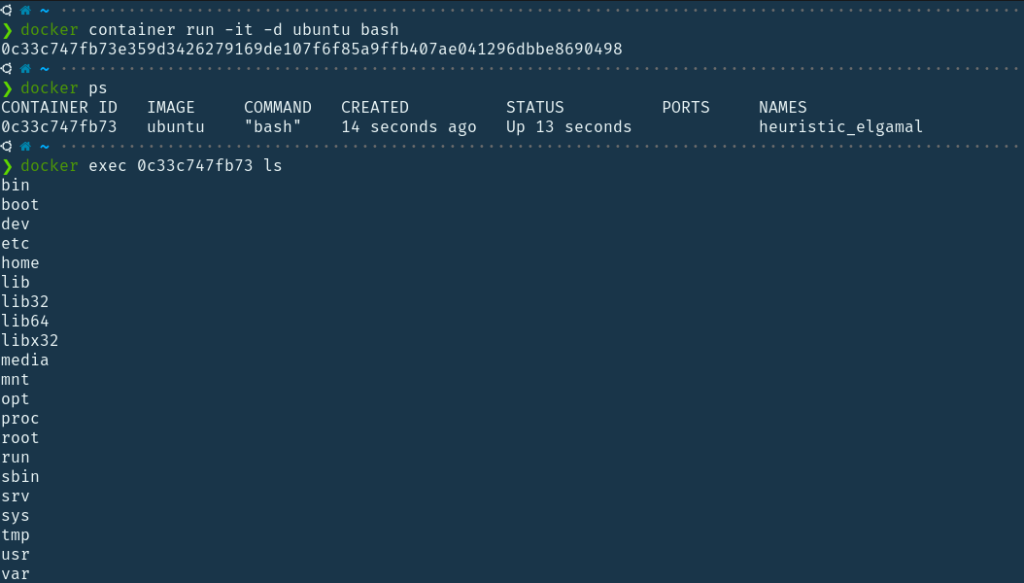Click the '14 seconds ago' created value
The height and width of the screenshot is (583, 1024).
click(409, 127)
